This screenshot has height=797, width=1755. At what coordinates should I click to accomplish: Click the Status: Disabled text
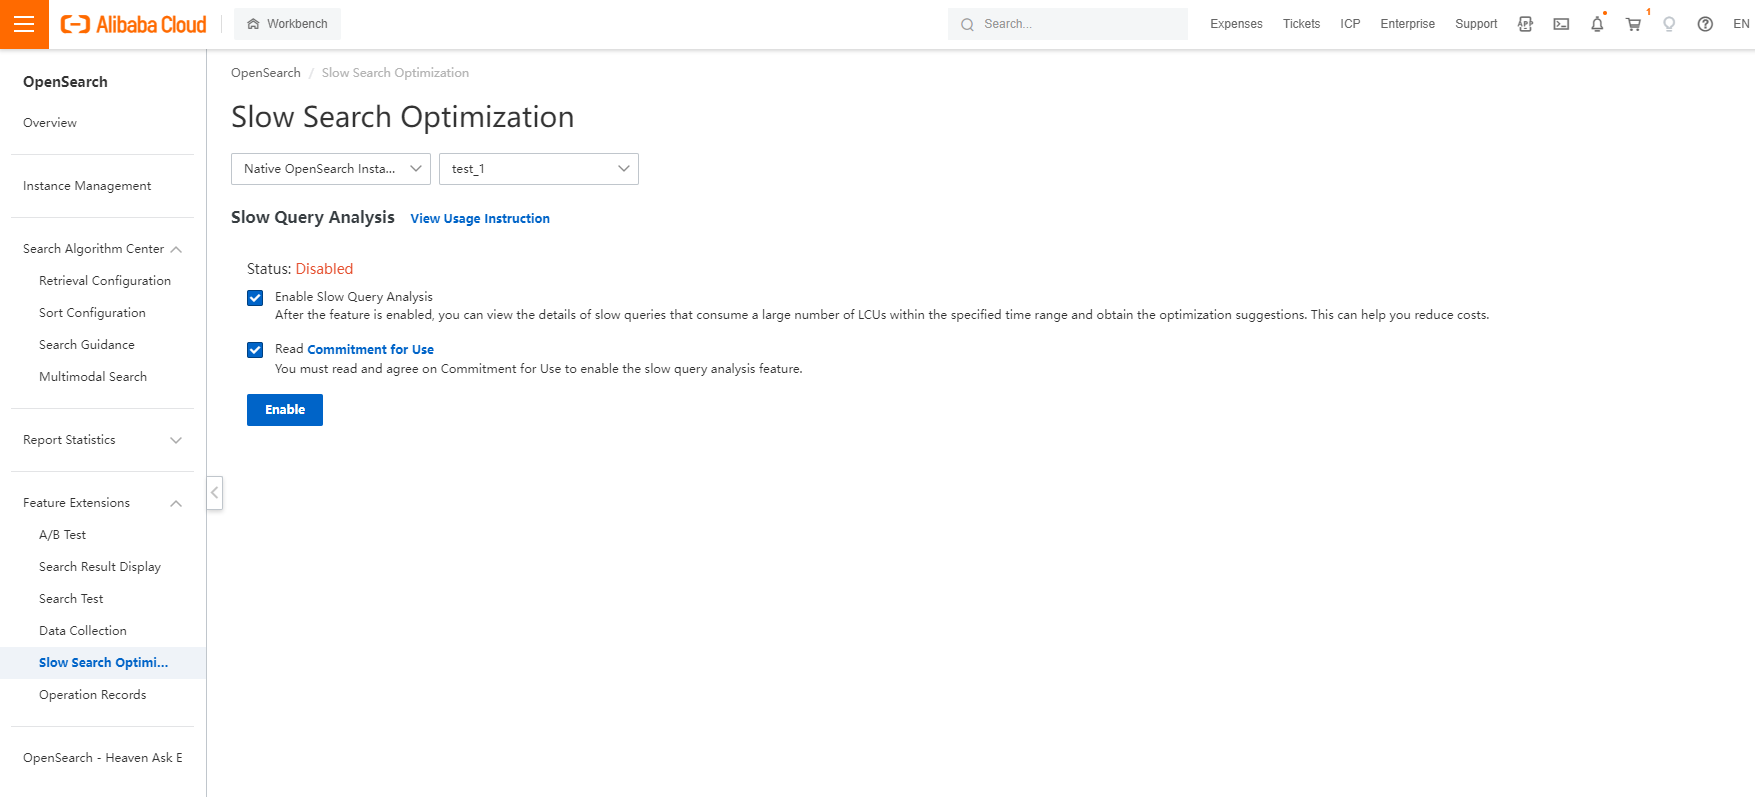[x=300, y=269]
